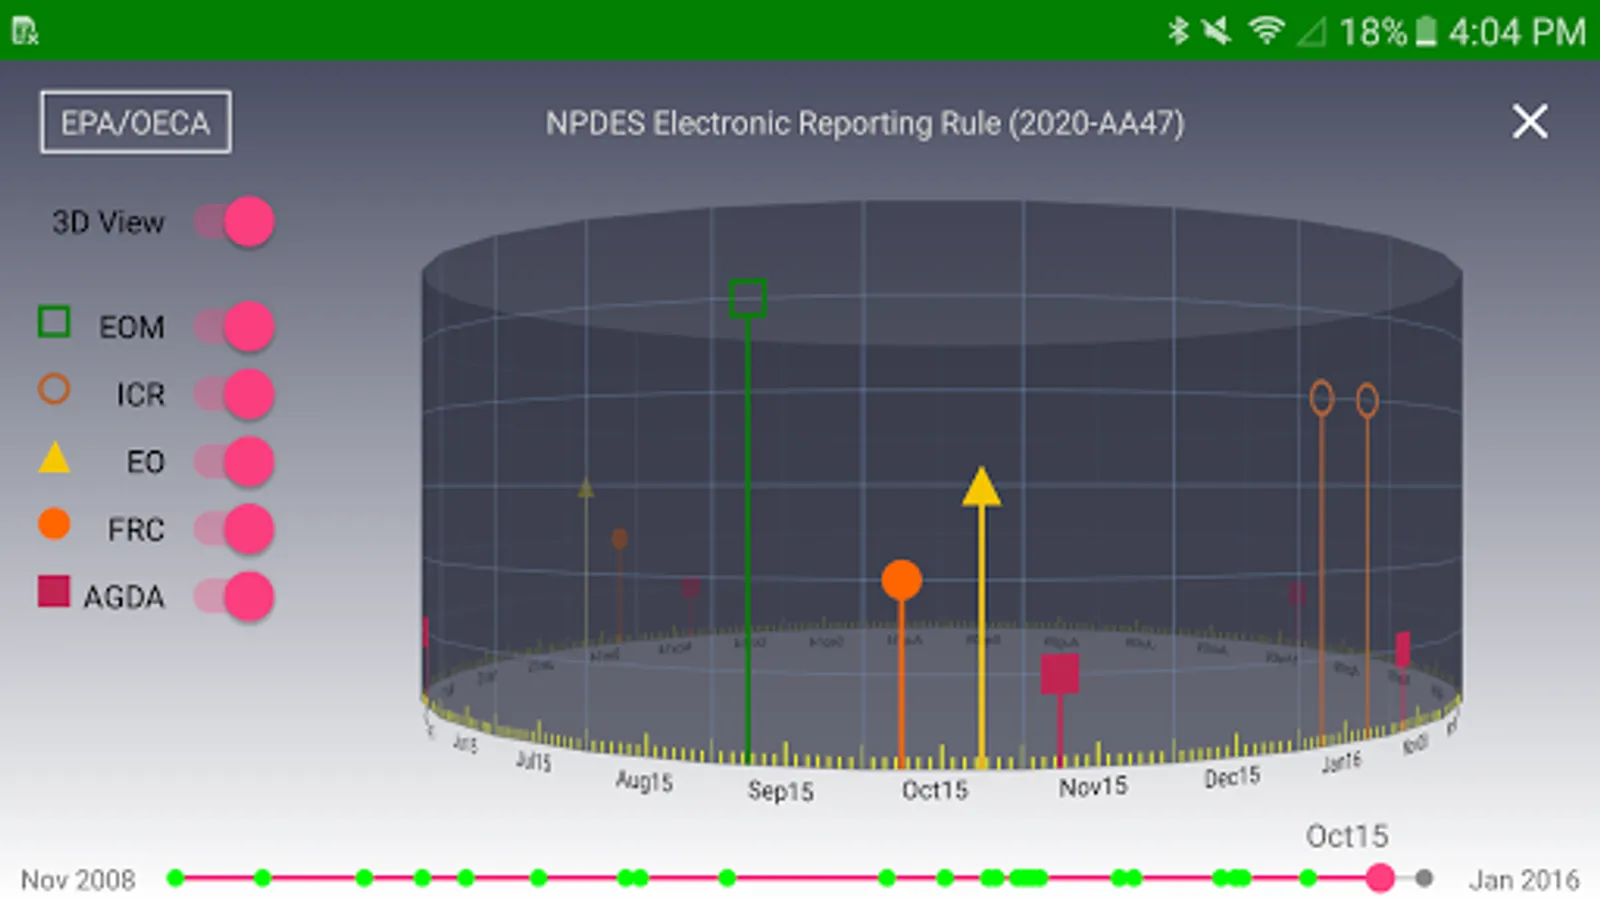Jump to the grey dot at timeline end
The width and height of the screenshot is (1600, 900).
pyautogui.click(x=1424, y=879)
